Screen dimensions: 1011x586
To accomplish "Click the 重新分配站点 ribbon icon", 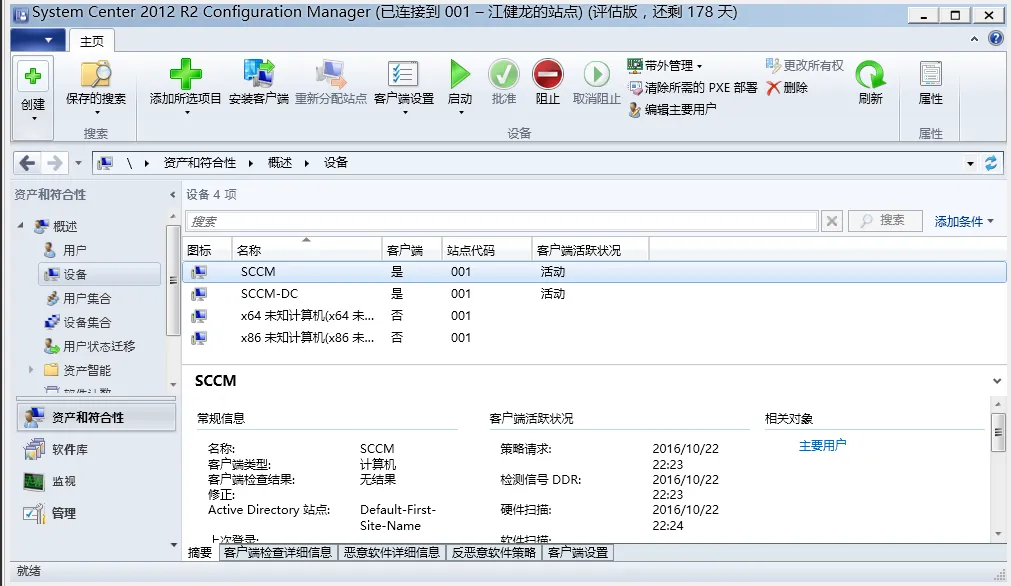I will point(331,73).
